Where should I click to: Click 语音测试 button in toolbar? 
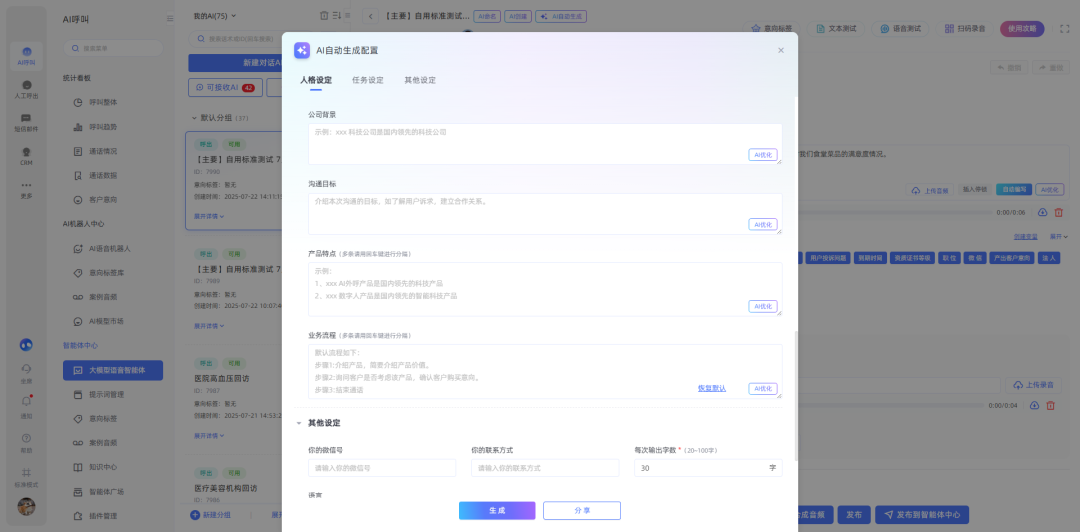[900, 29]
